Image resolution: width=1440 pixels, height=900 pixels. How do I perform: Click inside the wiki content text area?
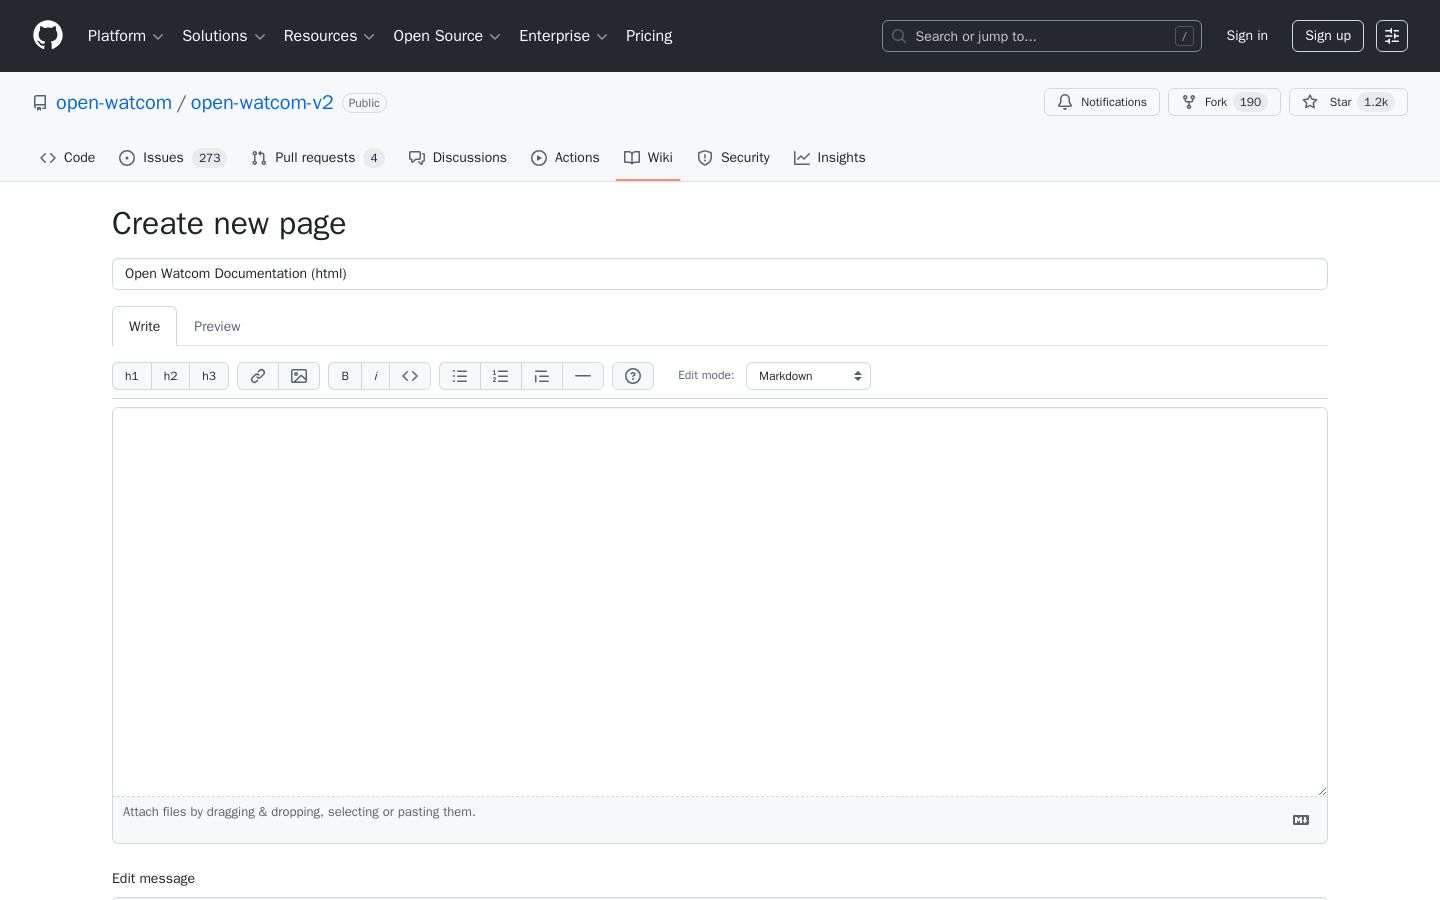(x=720, y=602)
